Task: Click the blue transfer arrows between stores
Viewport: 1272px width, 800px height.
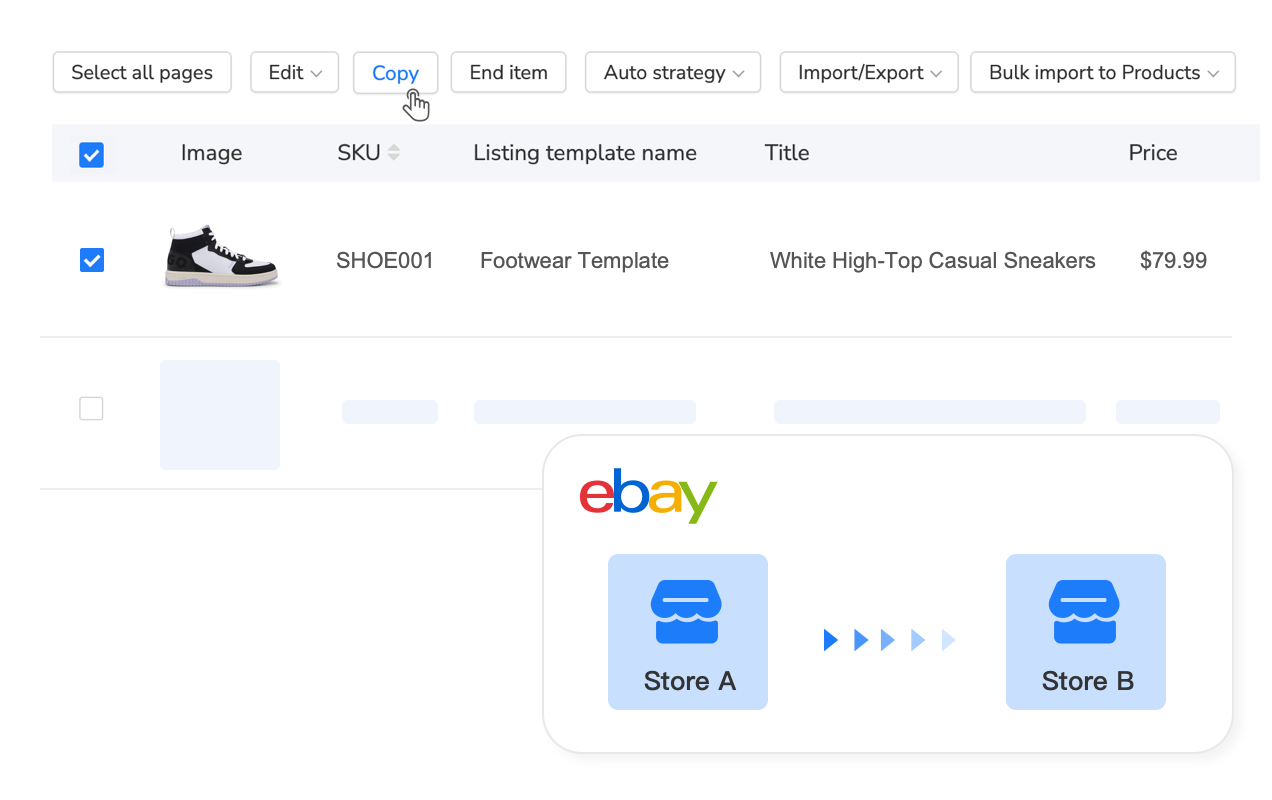Action: pos(886,640)
